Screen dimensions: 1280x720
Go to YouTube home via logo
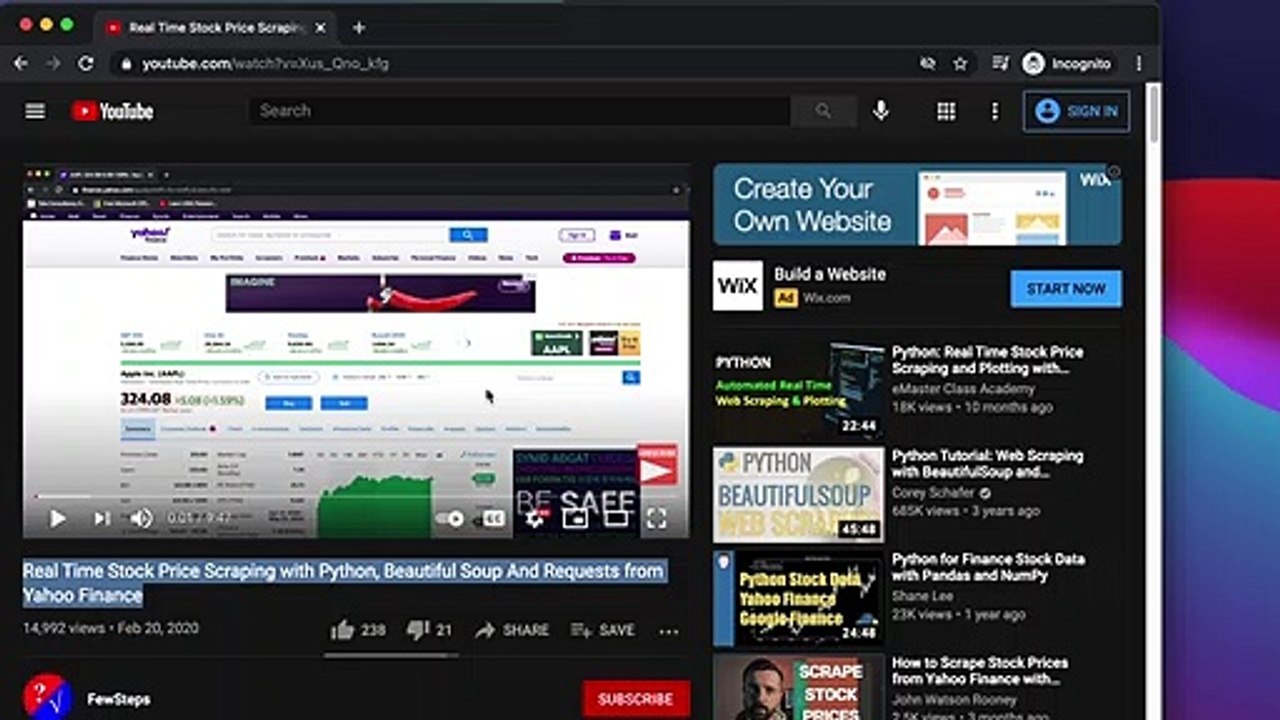tap(112, 111)
